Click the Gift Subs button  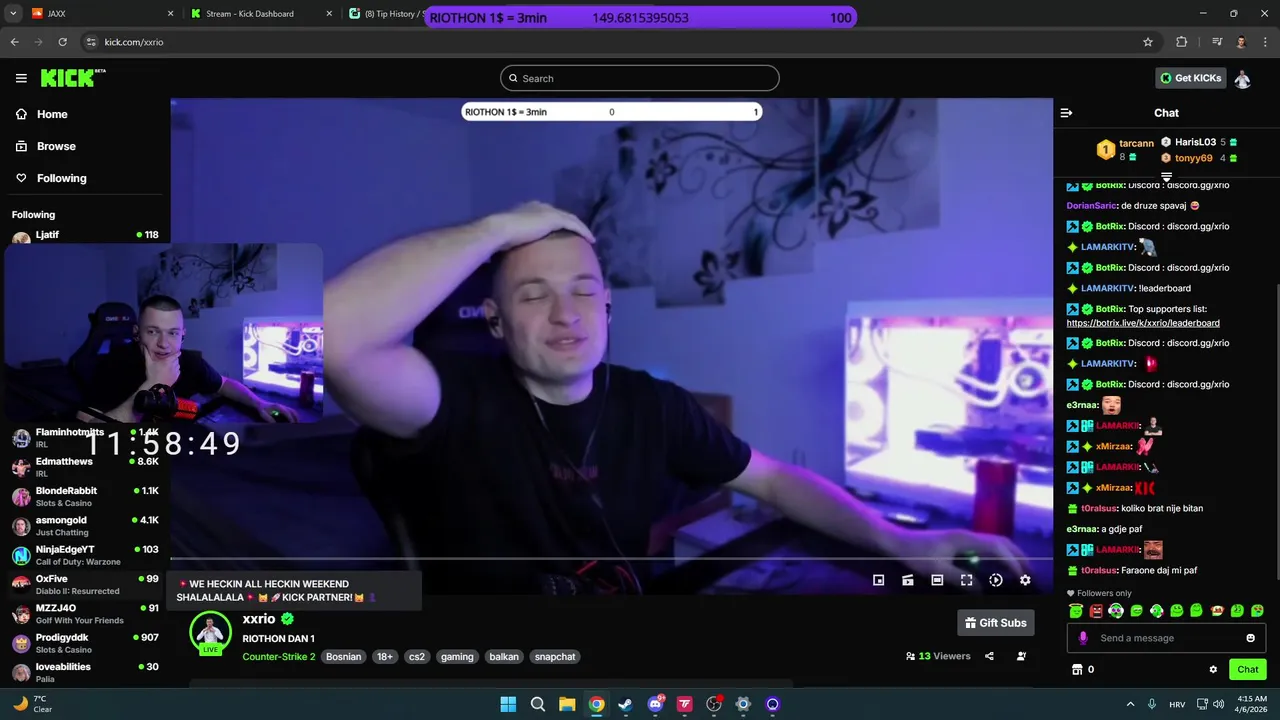click(996, 623)
